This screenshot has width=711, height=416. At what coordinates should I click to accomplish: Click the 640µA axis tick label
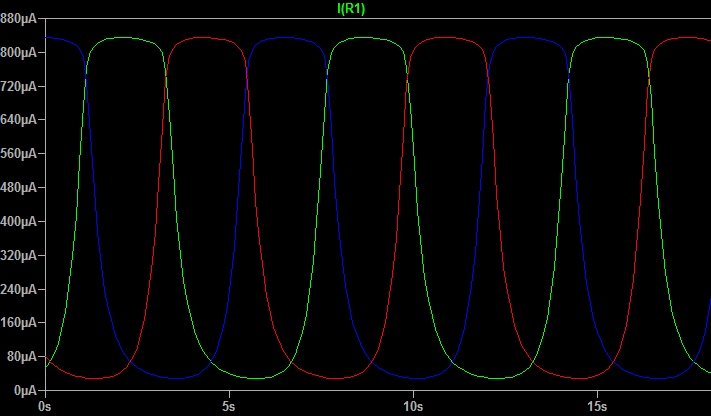[19, 120]
